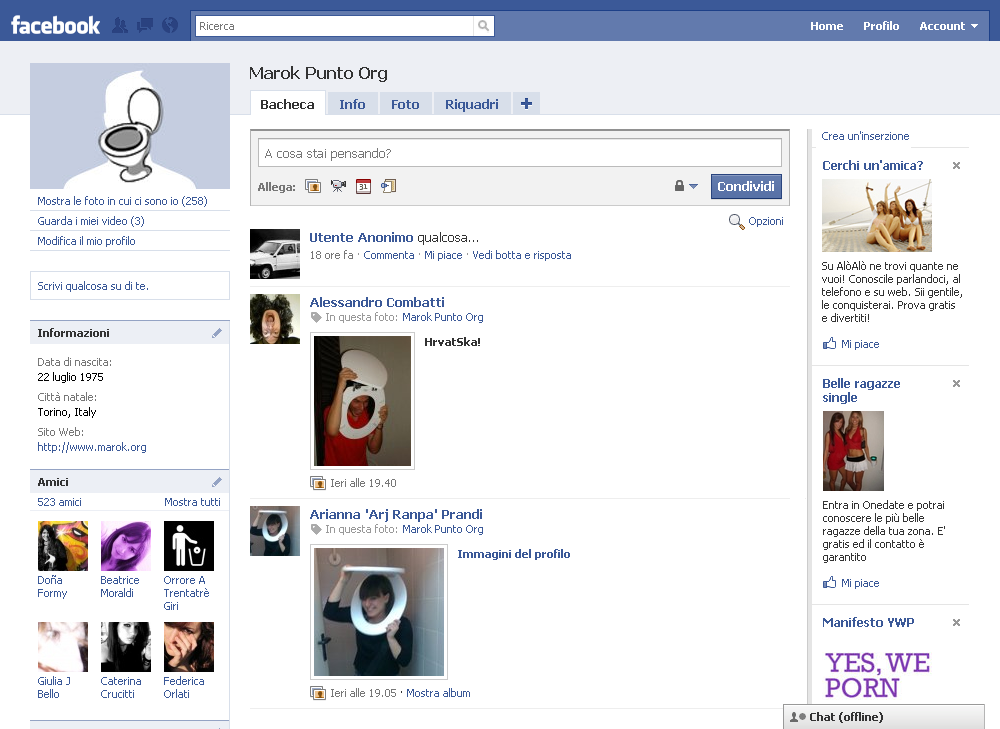Open notifications globe icon
Image resolution: width=1000 pixels, height=729 pixels.
[170, 26]
